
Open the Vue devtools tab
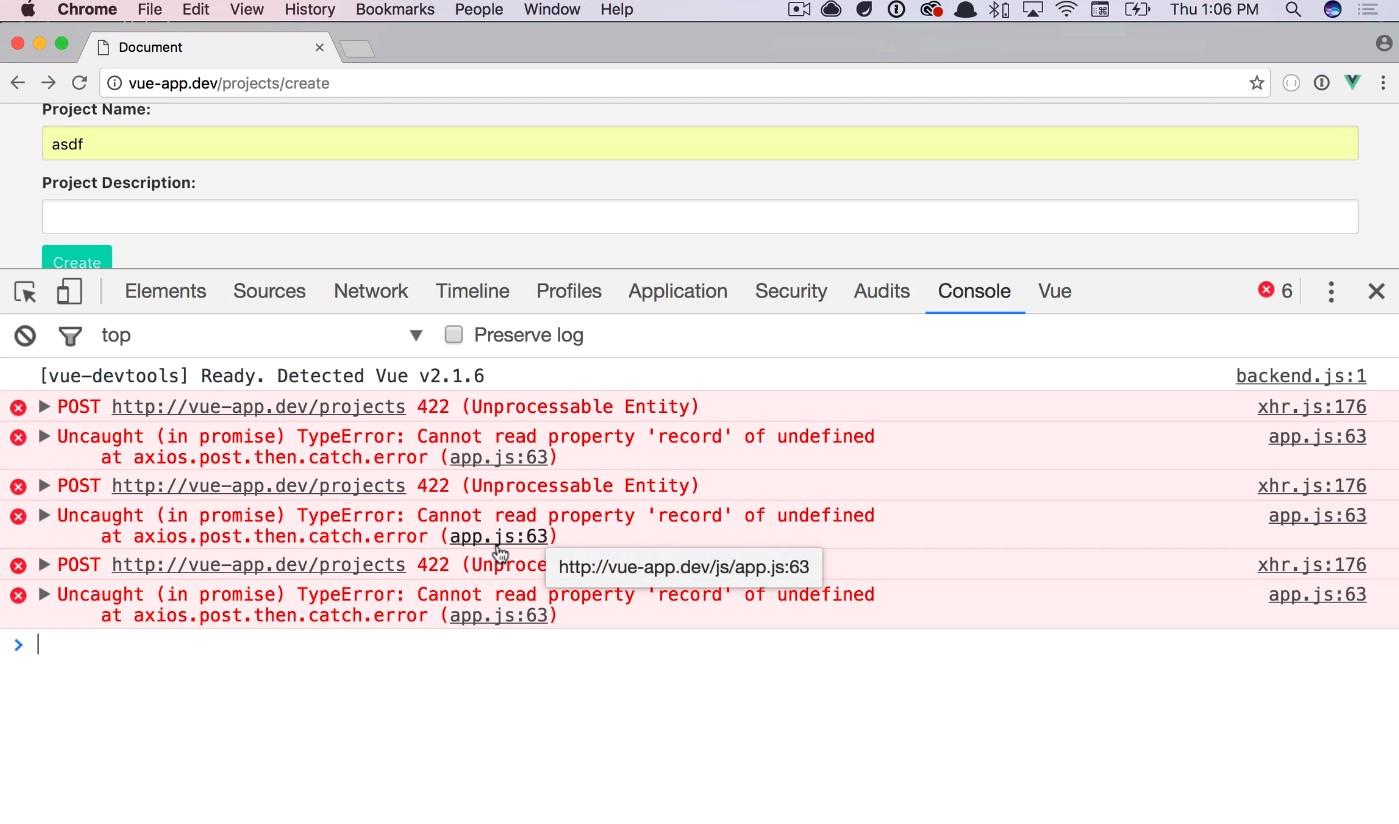click(x=1054, y=291)
